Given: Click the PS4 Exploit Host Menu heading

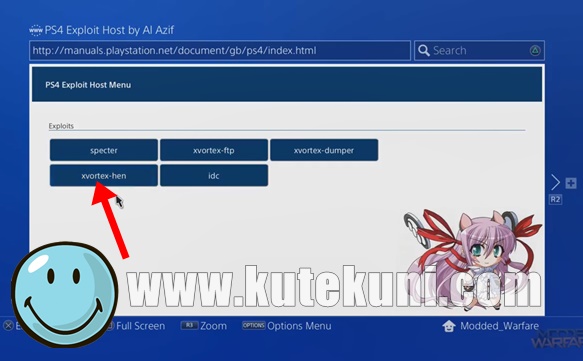Looking at the screenshot, I should coord(88,85).
